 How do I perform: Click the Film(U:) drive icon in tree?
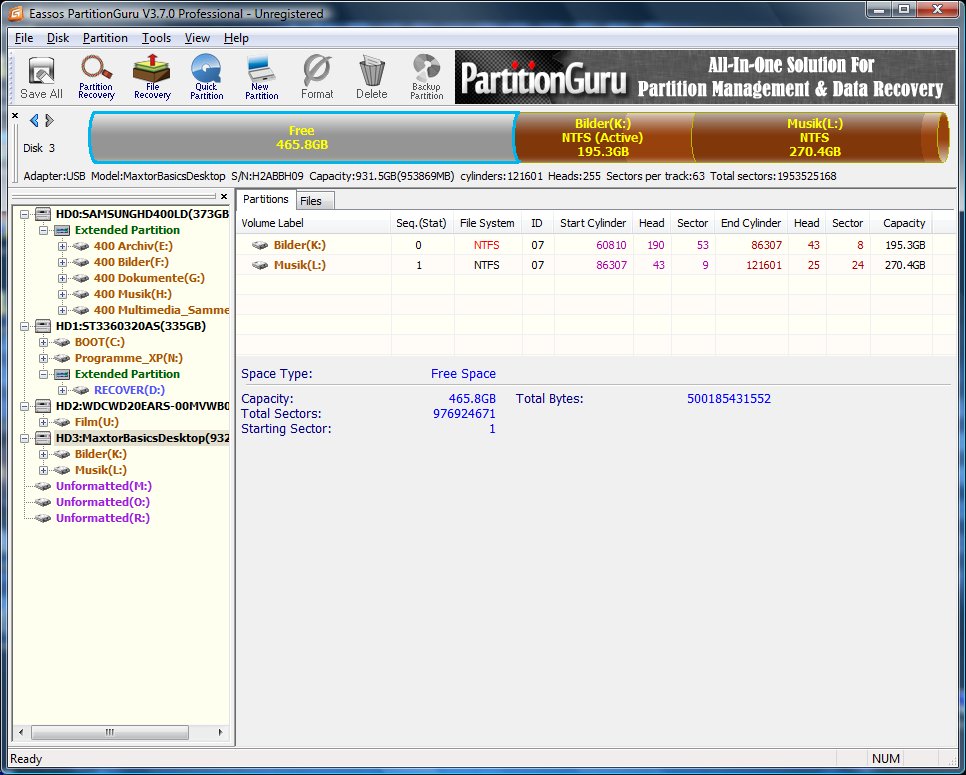pos(62,422)
